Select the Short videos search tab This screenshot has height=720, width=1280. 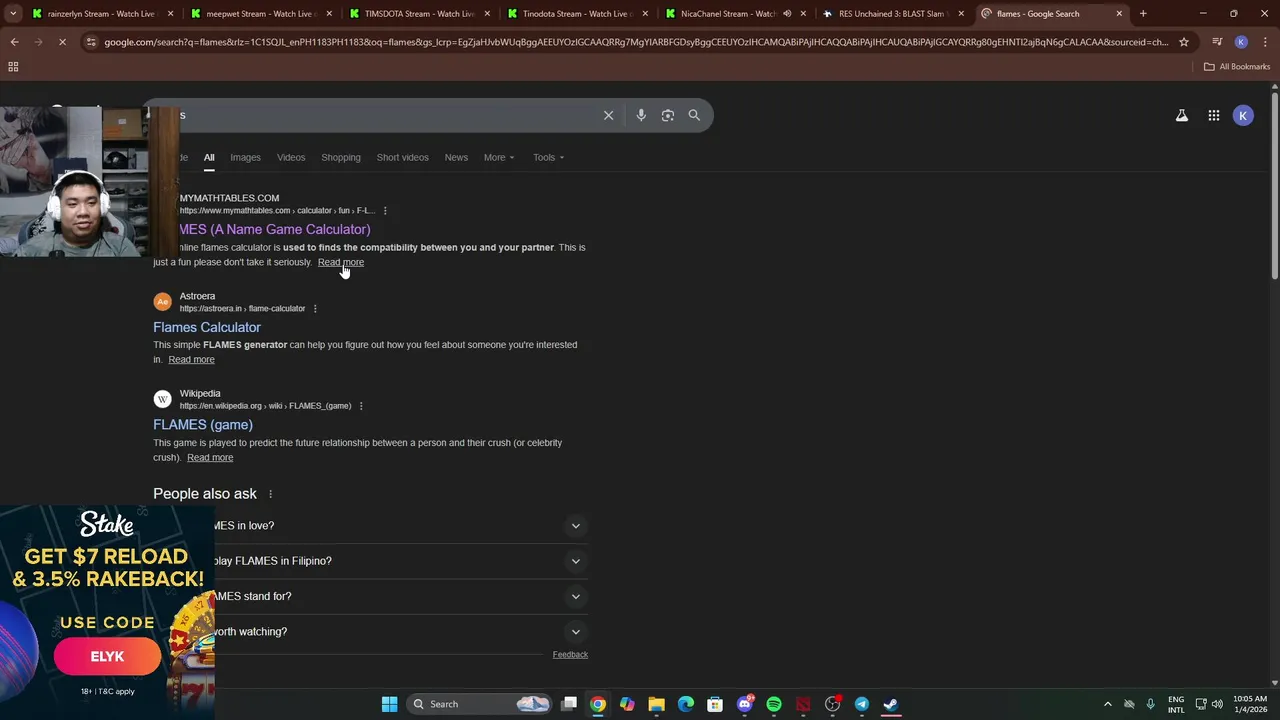(402, 157)
